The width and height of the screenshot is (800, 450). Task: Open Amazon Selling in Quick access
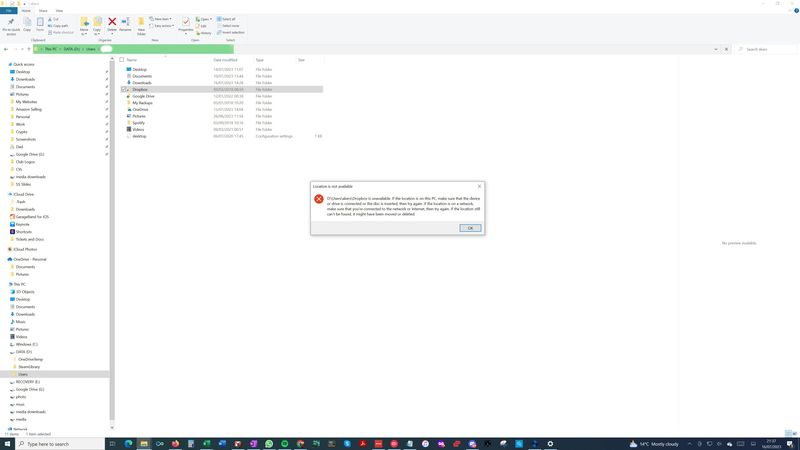(x=29, y=109)
